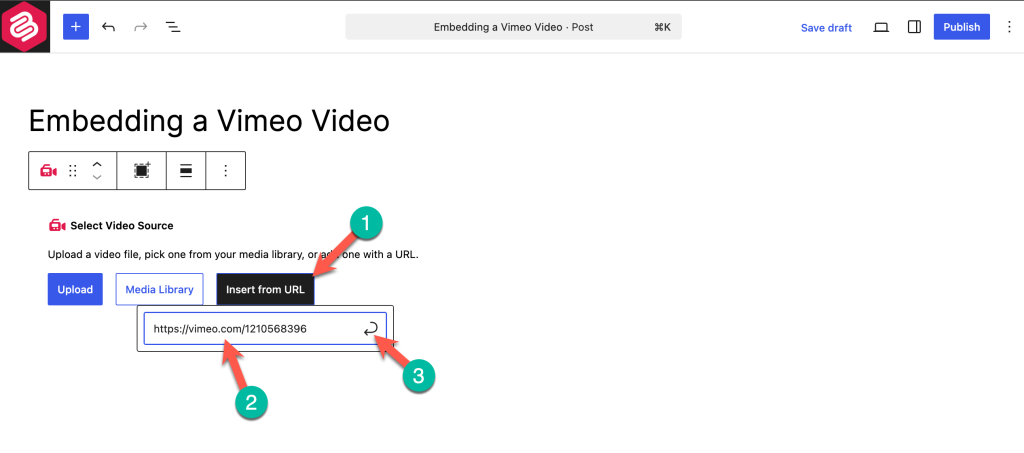Publish the post
Image resolution: width=1024 pixels, height=453 pixels.
click(961, 27)
